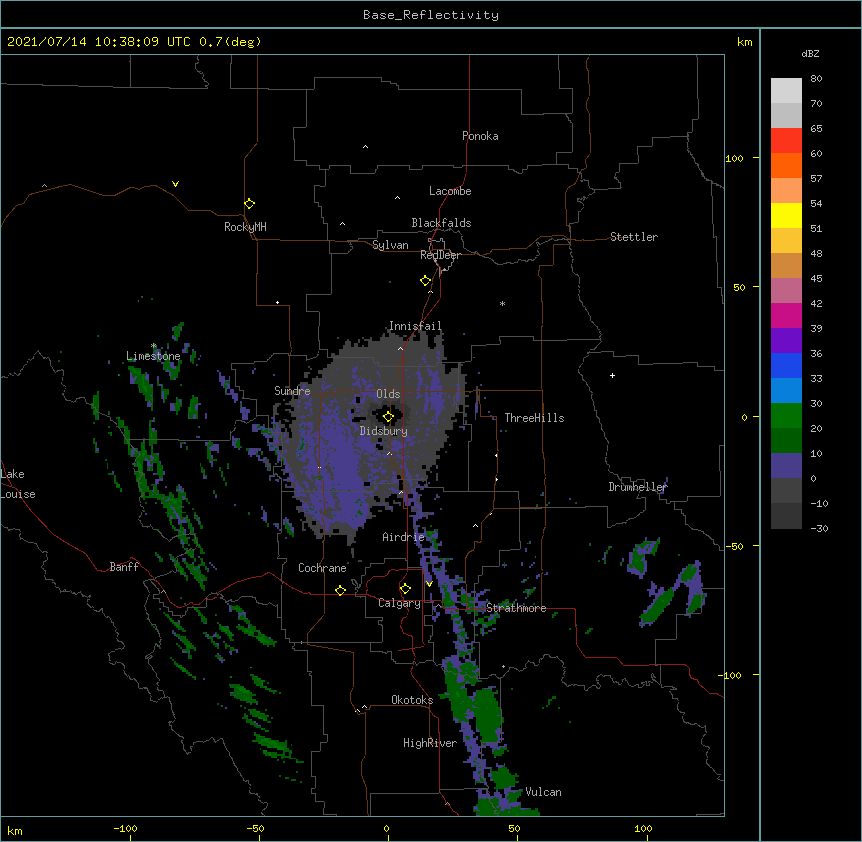The image size is (862, 842).
Task: Select the radar site diamond above Didsbury
Action: (x=388, y=417)
